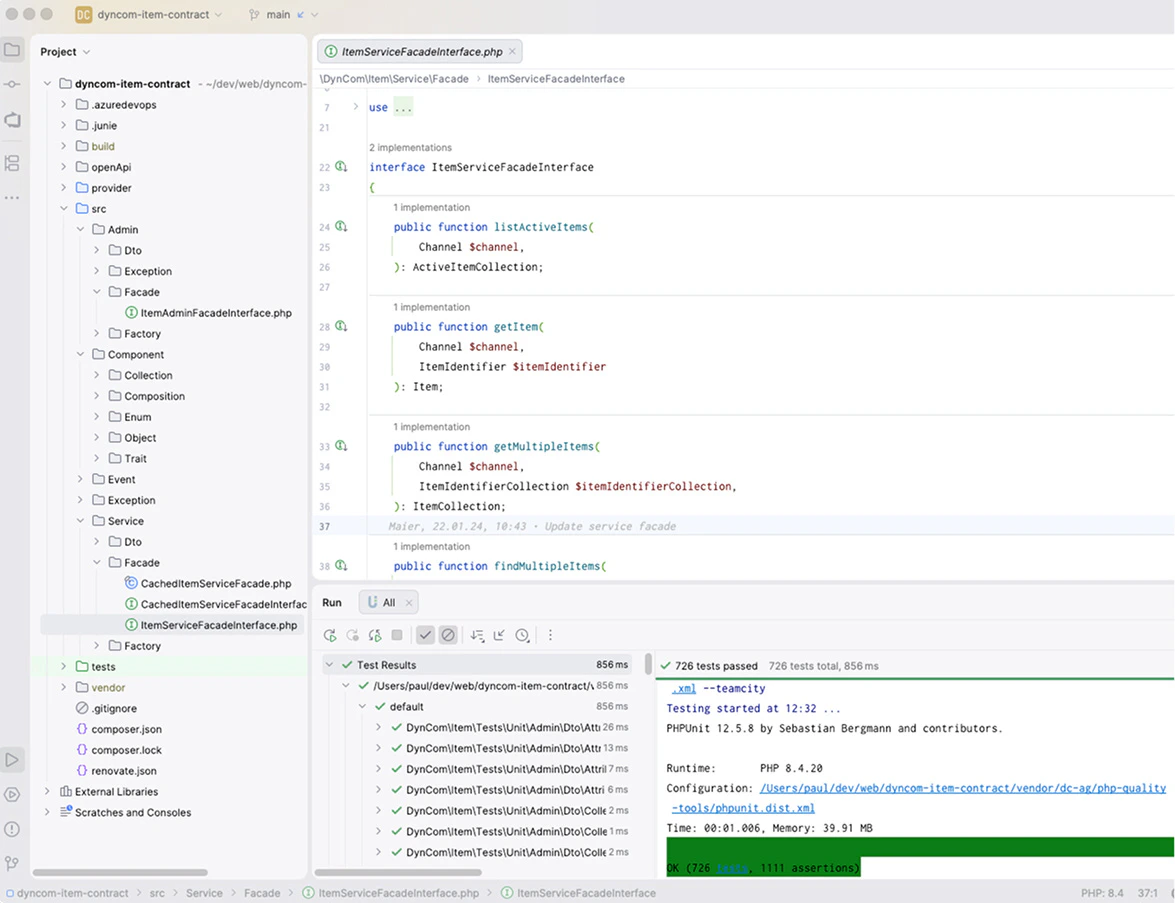1175x903 pixels.
Task: Open run toolbar more options menu
Action: [x=550, y=635]
